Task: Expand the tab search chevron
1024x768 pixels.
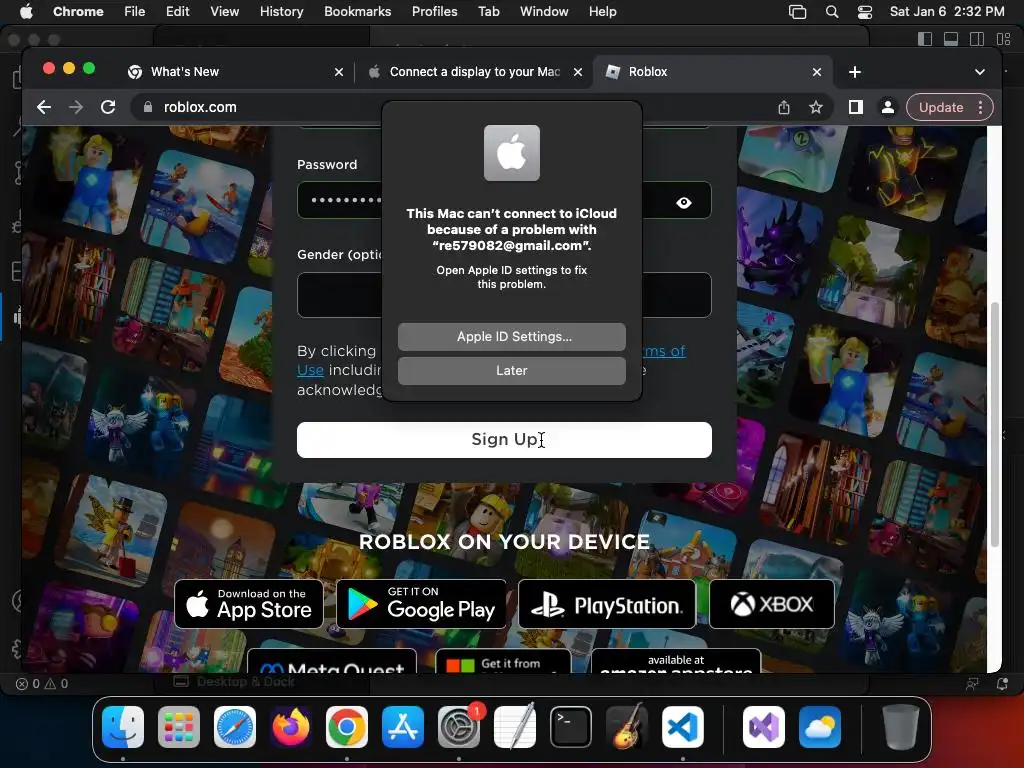Action: 980,72
